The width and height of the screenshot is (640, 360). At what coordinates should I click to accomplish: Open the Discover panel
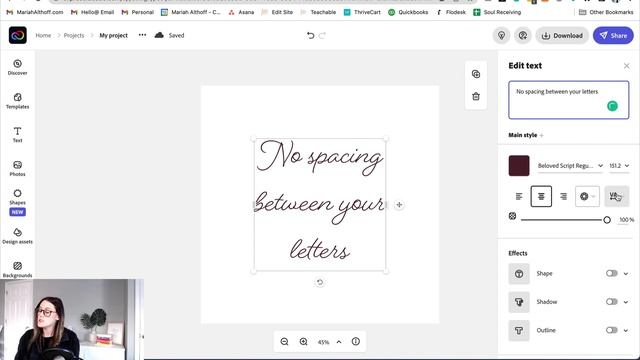click(18, 67)
